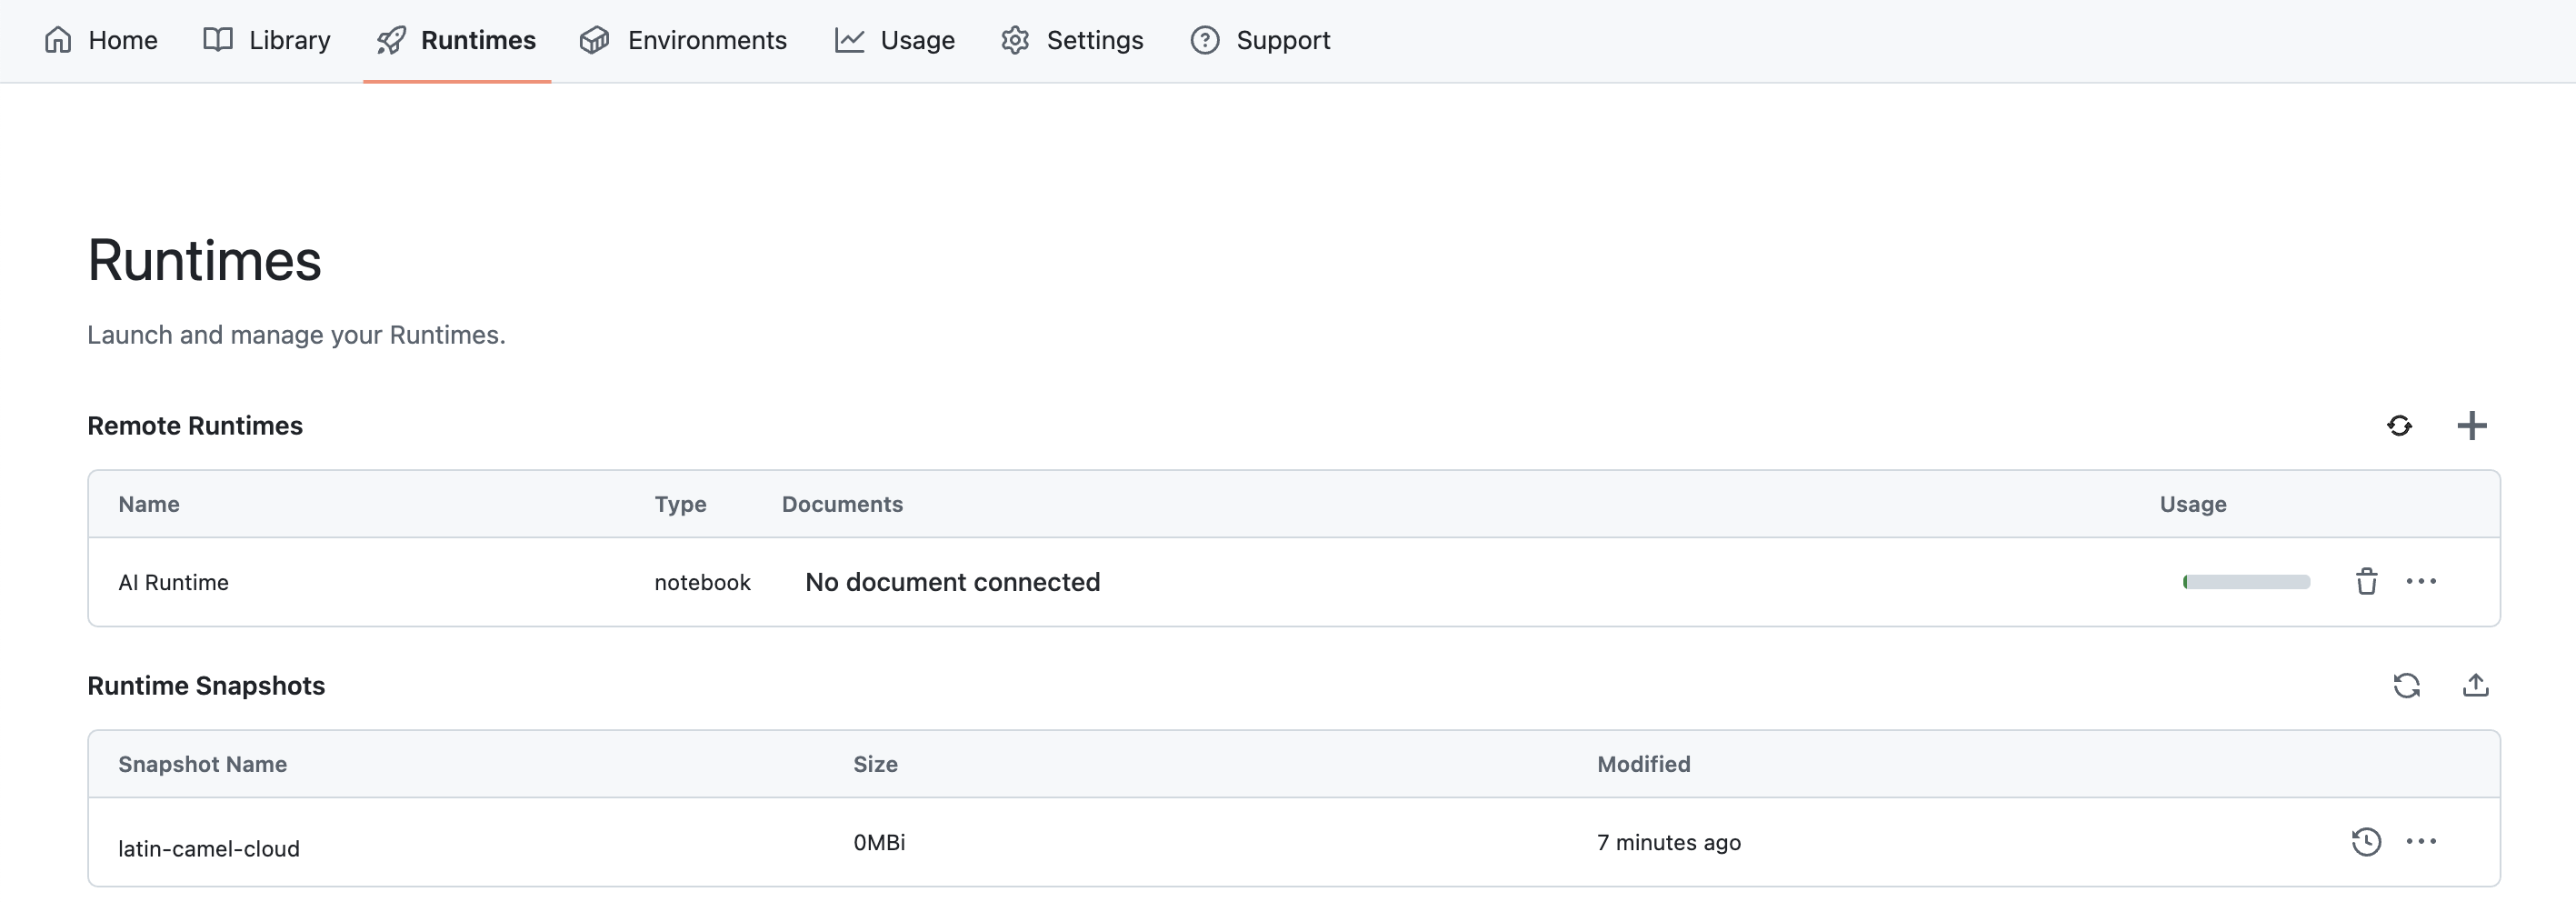Click the 0MBi size value

pos(879,843)
